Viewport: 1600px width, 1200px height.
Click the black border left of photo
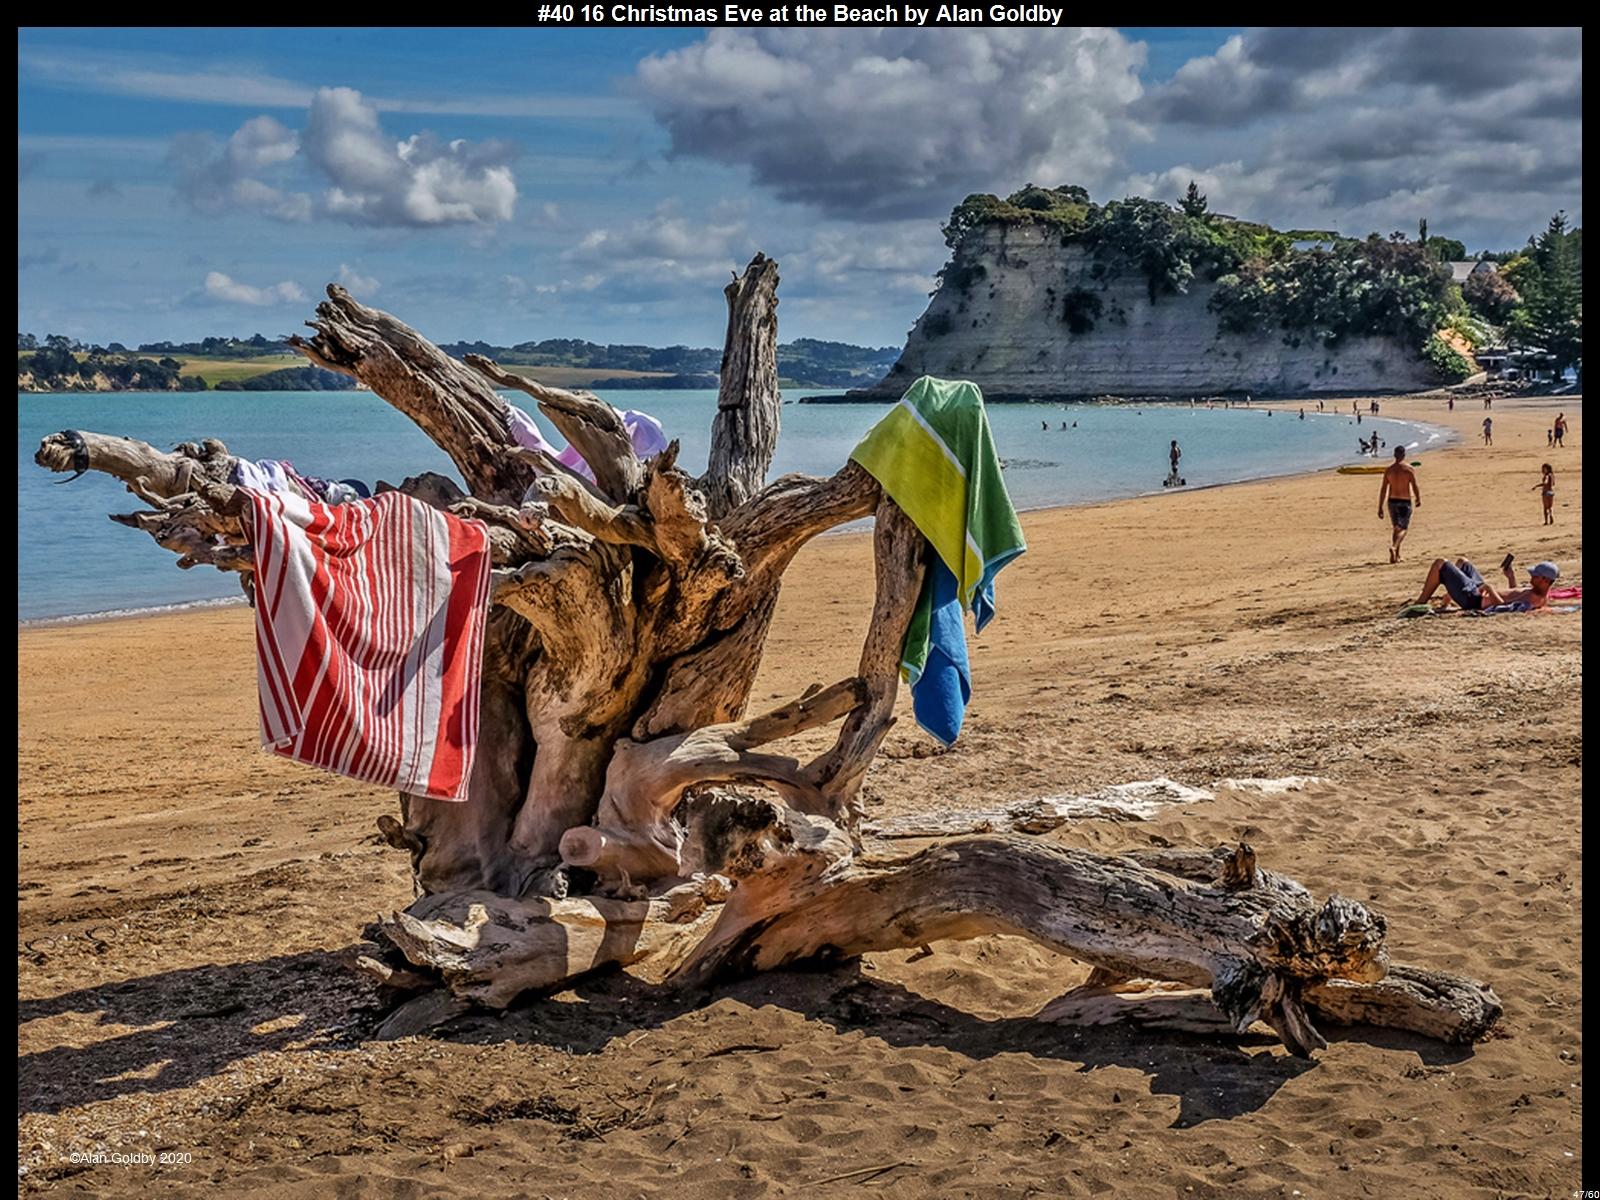[x=8, y=600]
